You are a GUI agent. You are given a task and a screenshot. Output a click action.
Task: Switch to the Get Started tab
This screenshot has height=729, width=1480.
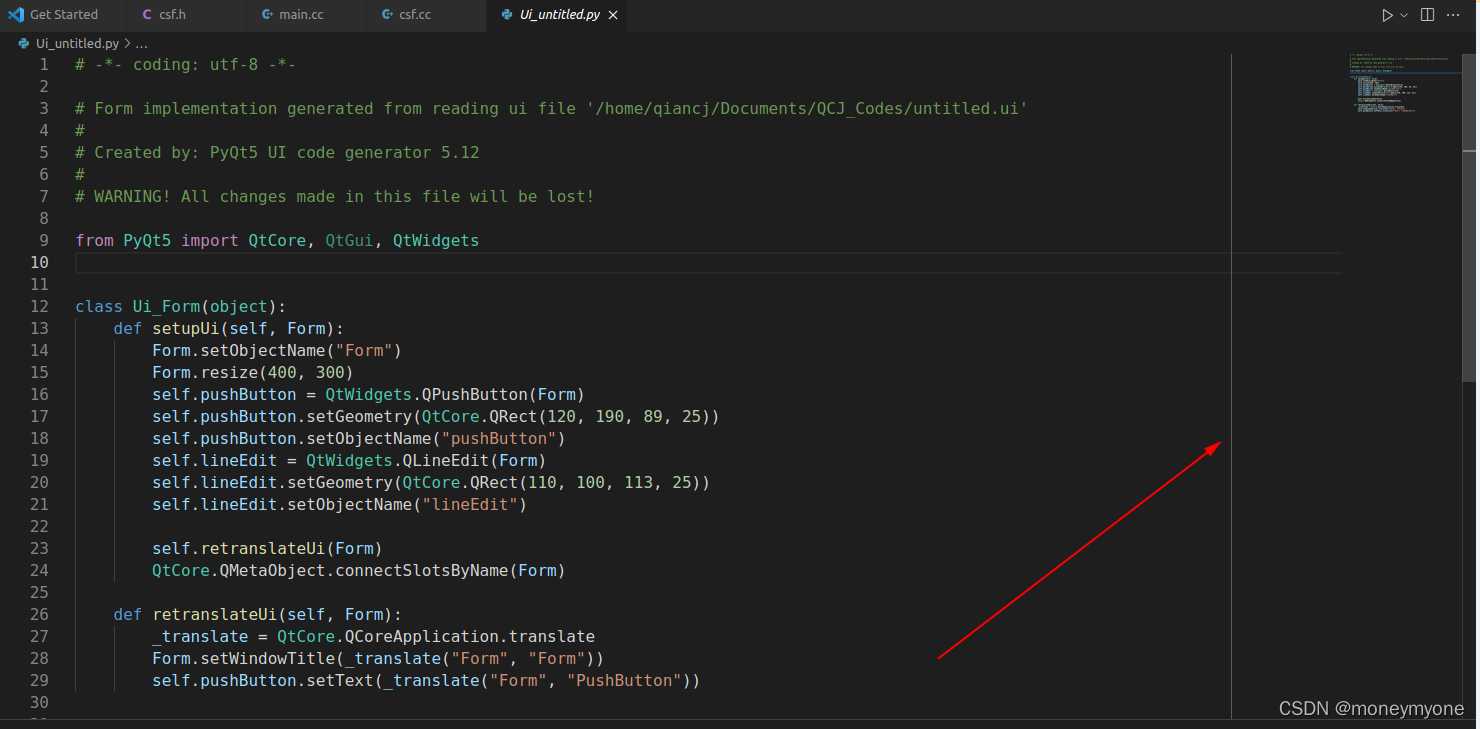click(x=63, y=15)
